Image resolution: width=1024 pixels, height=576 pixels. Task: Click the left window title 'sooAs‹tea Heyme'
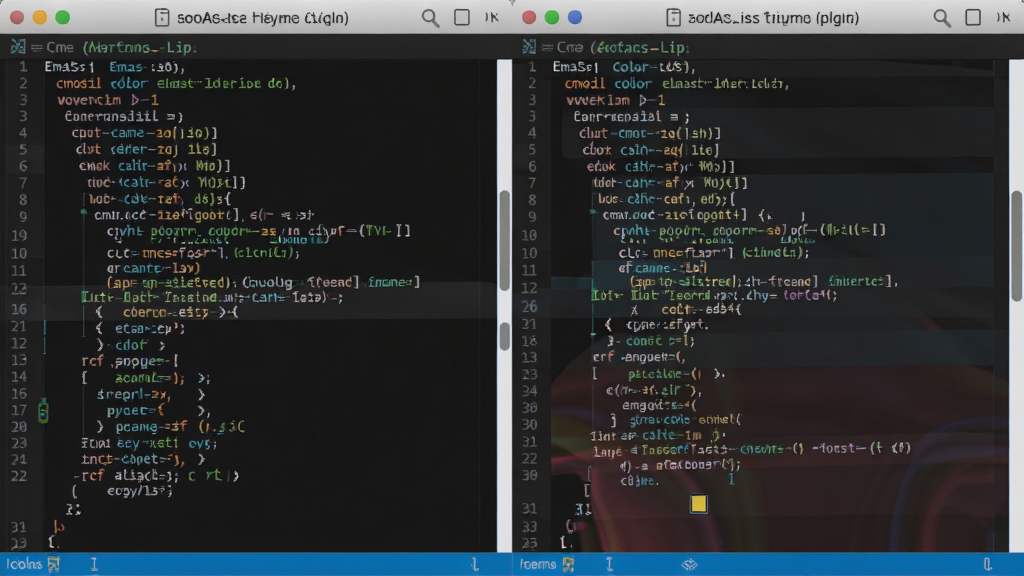pos(237,18)
